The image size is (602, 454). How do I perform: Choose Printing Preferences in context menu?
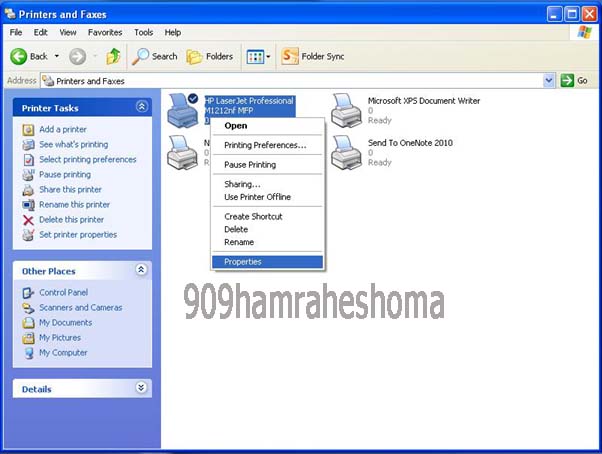coord(267,145)
